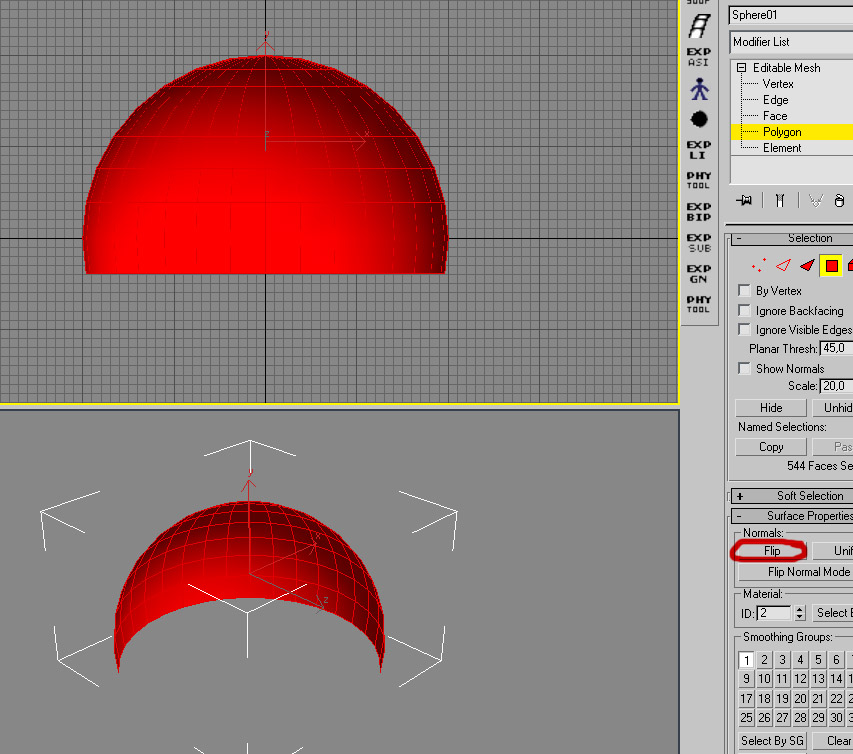Click the EXP LI toolbar icon

point(699,150)
